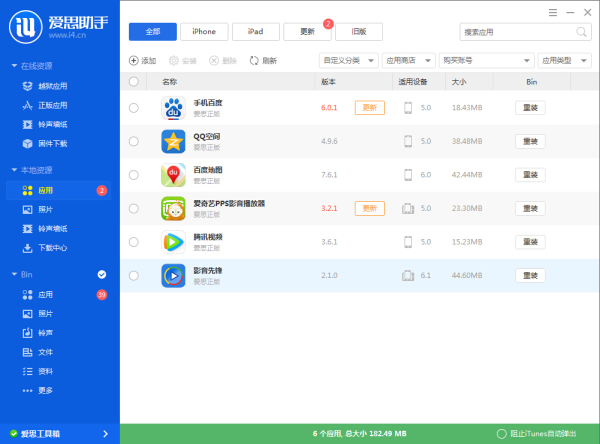Select the 影音先锋 row checkbox
The width and height of the screenshot is (600, 444).
134,276
